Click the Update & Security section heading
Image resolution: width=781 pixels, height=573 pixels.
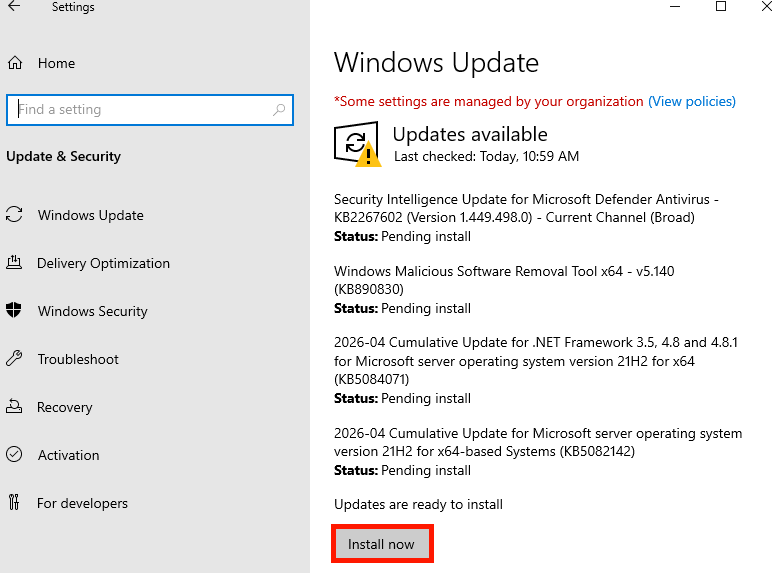click(63, 156)
